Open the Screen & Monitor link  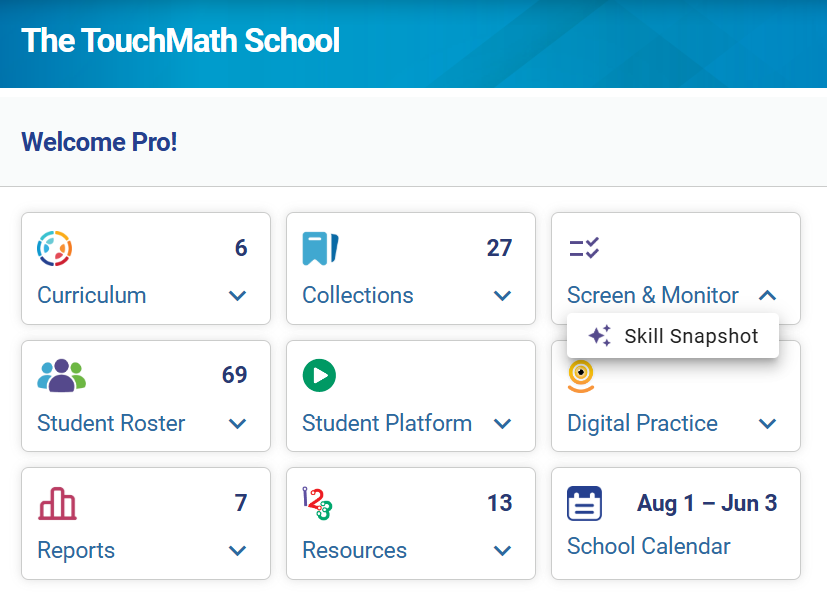pos(653,295)
